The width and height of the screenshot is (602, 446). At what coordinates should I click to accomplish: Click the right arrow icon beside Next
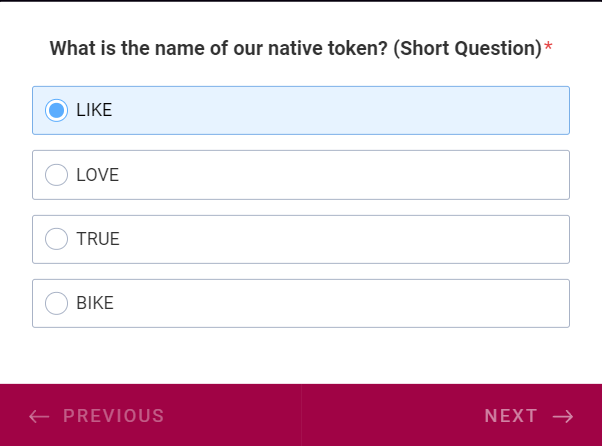coord(563,416)
